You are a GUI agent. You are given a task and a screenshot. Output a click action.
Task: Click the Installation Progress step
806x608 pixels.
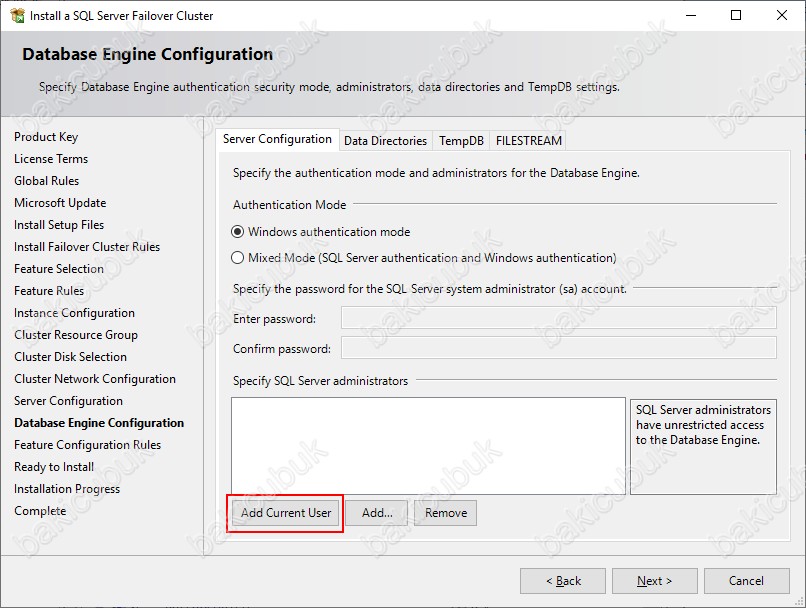67,489
